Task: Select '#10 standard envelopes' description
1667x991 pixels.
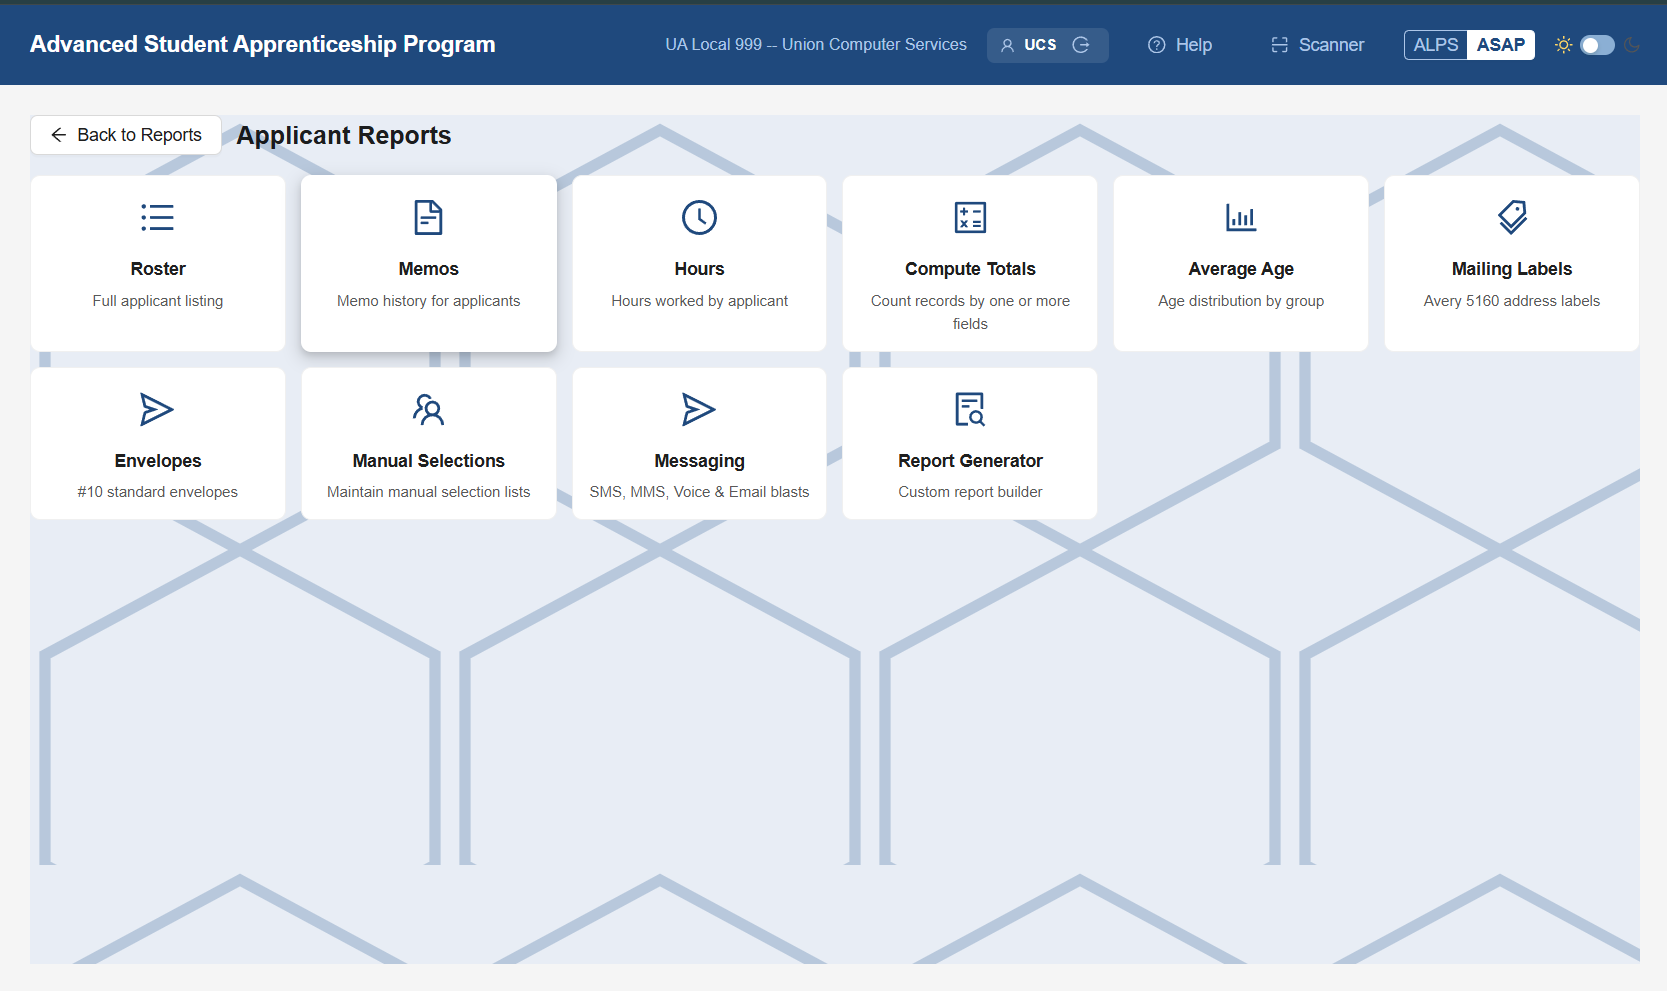Action: [158, 492]
